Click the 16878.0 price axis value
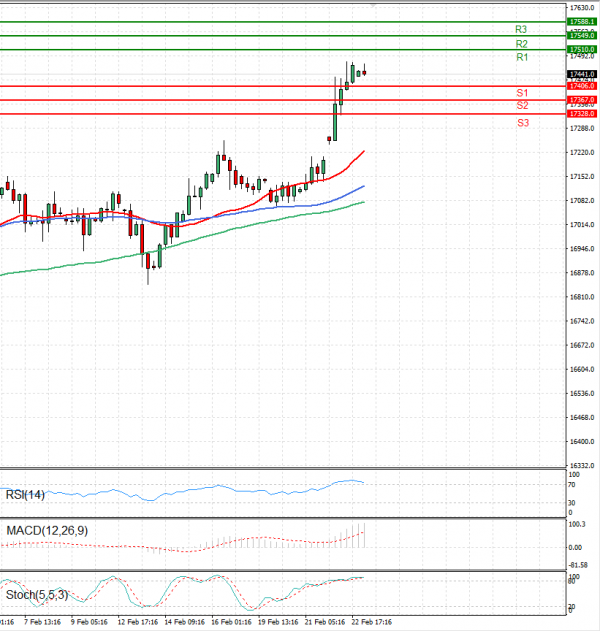This screenshot has height=631, width=600. point(582,273)
